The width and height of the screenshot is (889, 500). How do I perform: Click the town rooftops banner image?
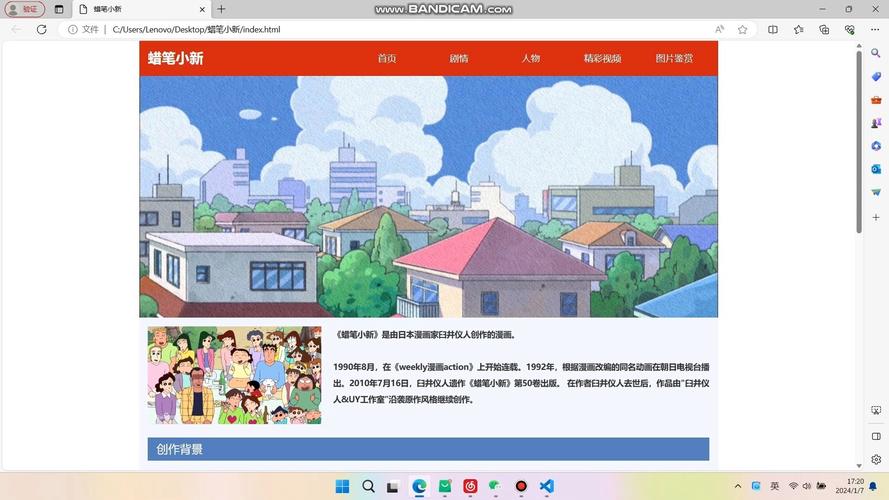tap(429, 197)
